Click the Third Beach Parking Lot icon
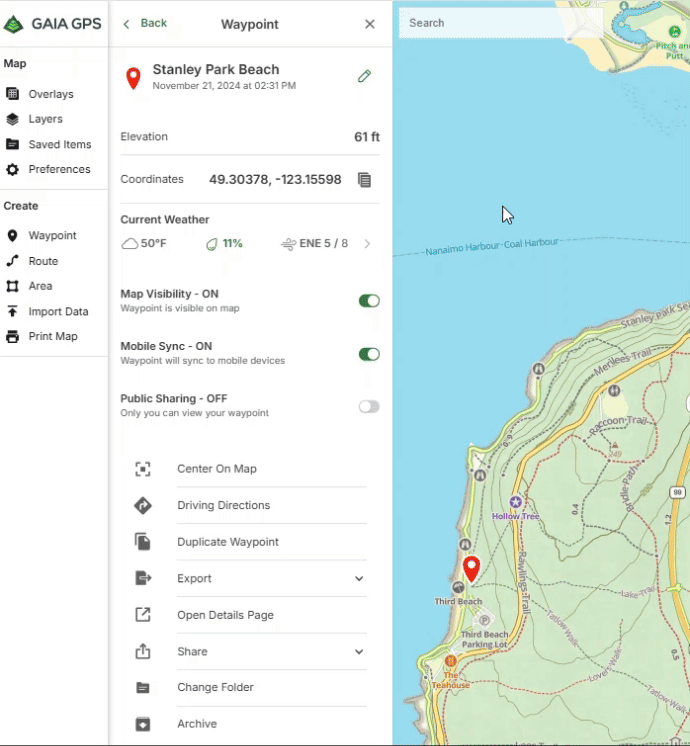 484,620
